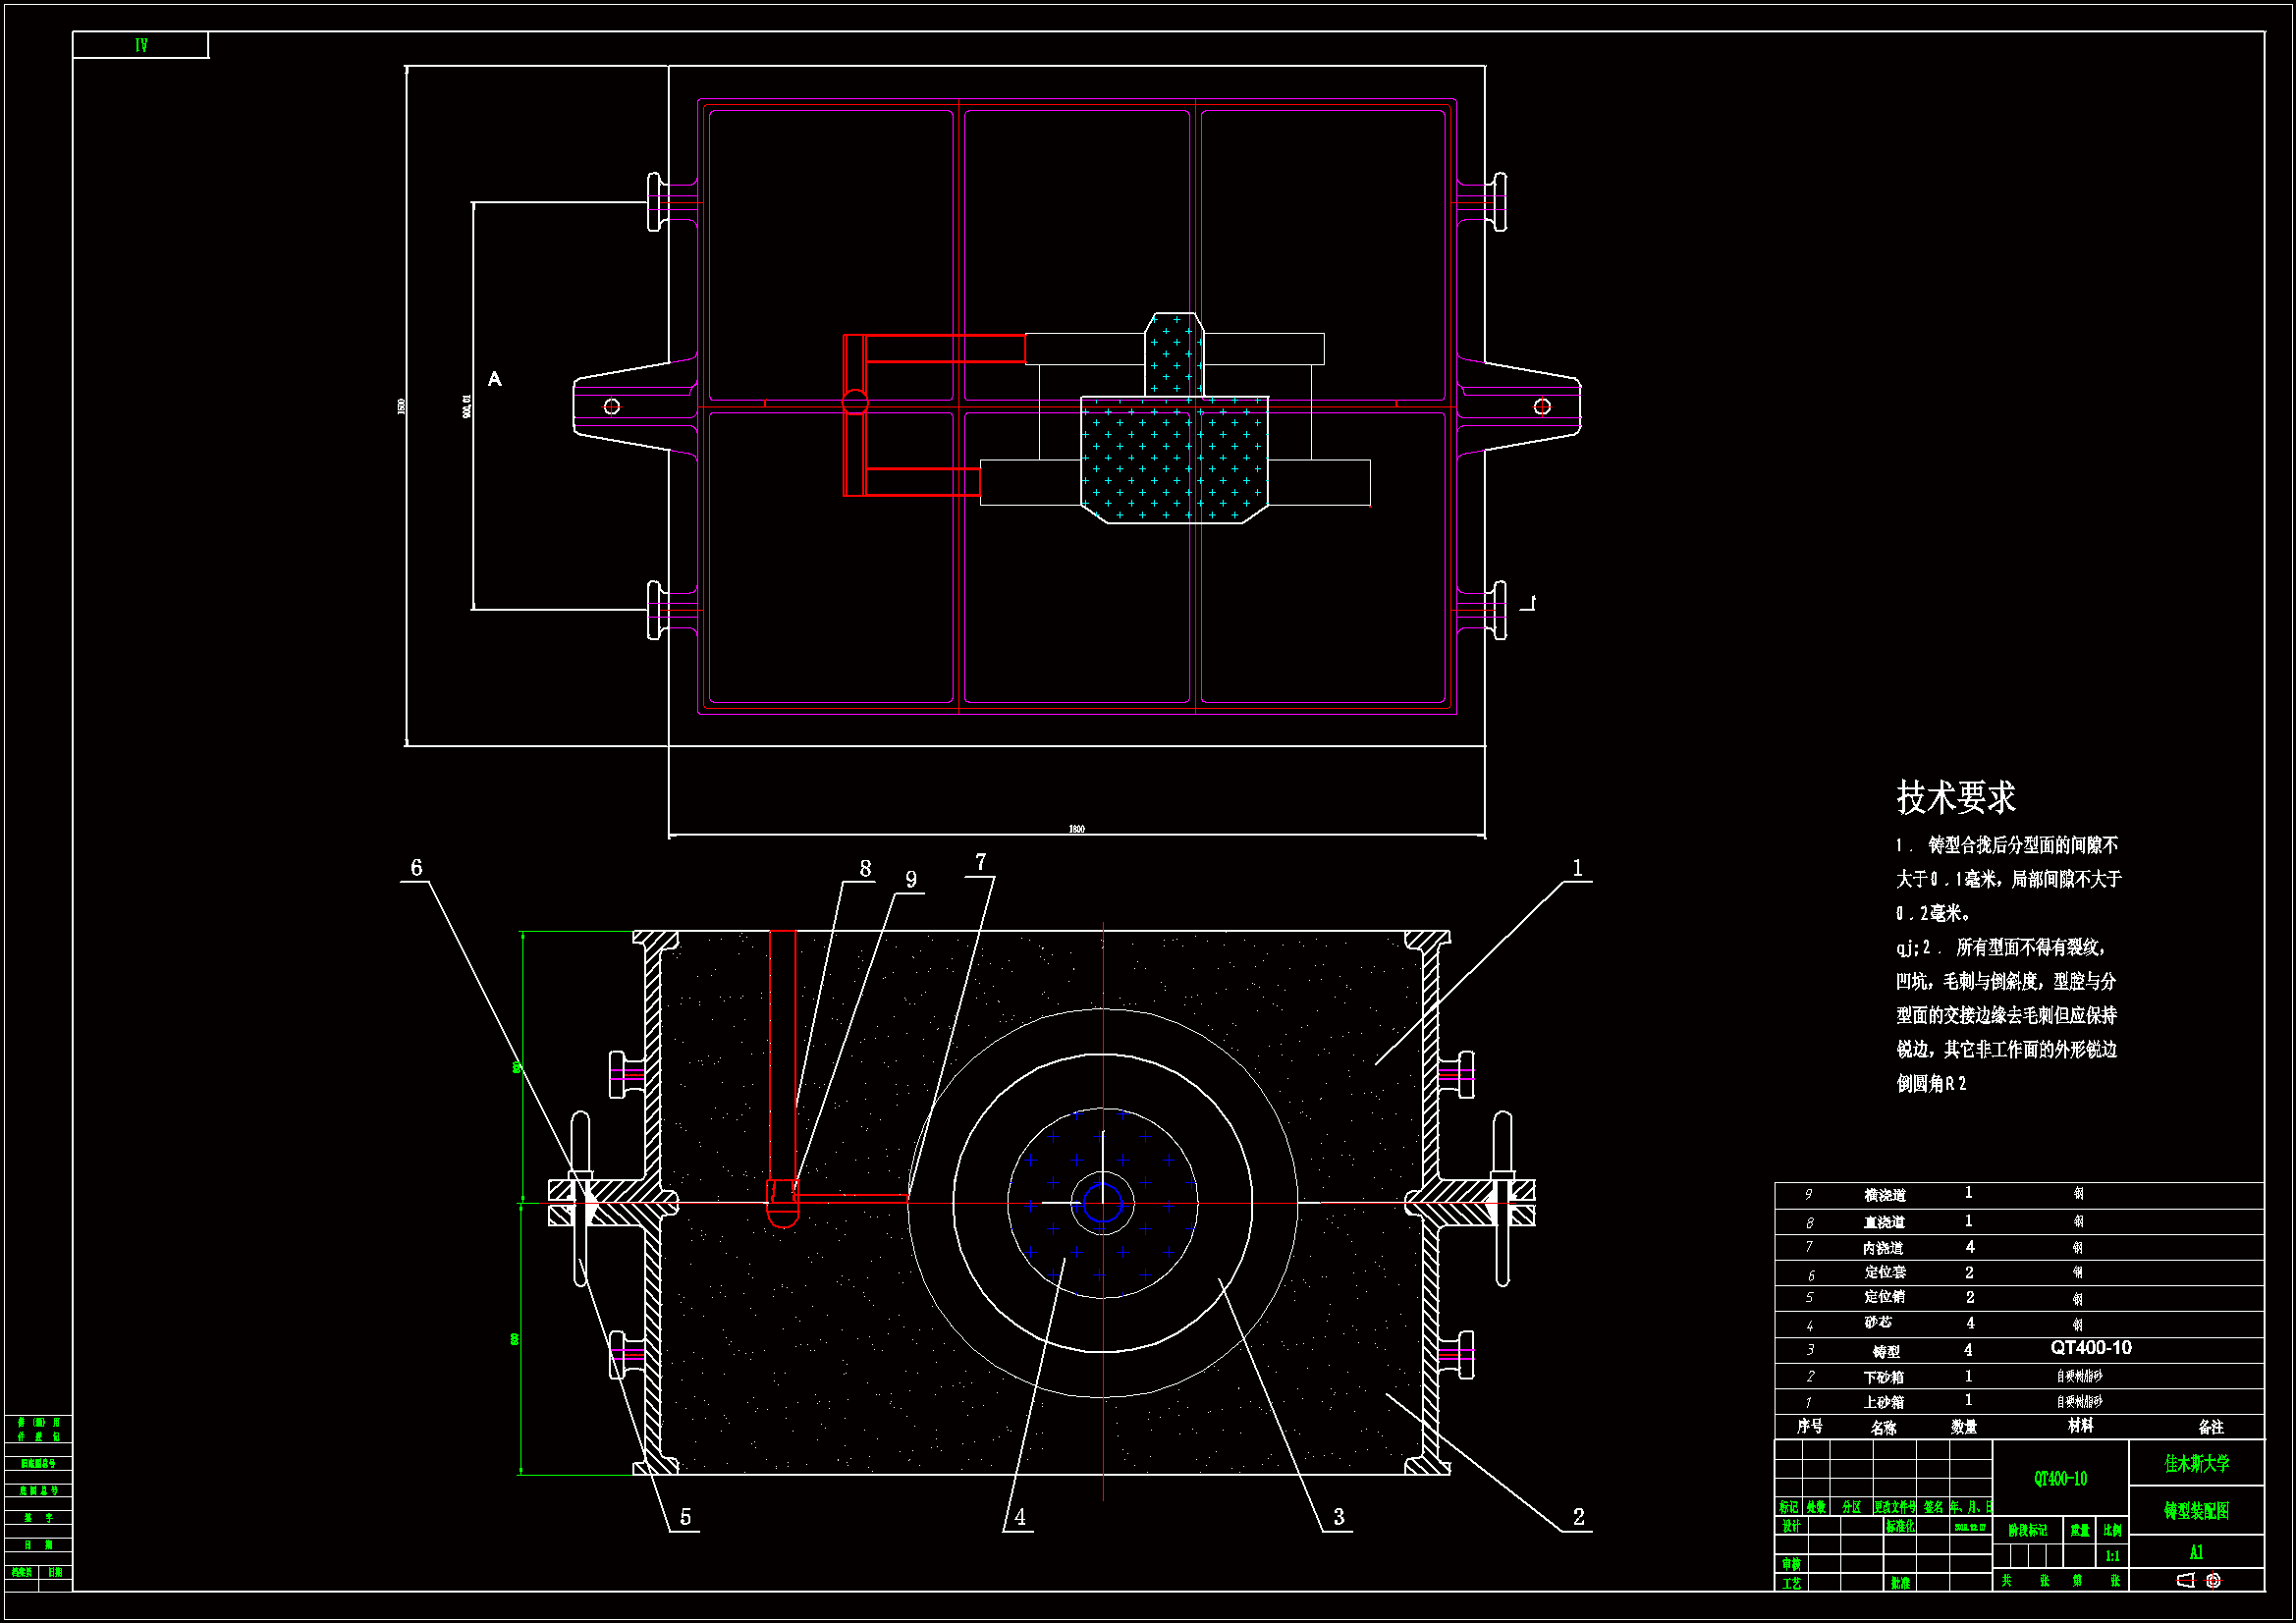This screenshot has width=2296, height=1623.
Task: Click the right locating pin hole circle in top view
Action: pyautogui.click(x=1542, y=406)
